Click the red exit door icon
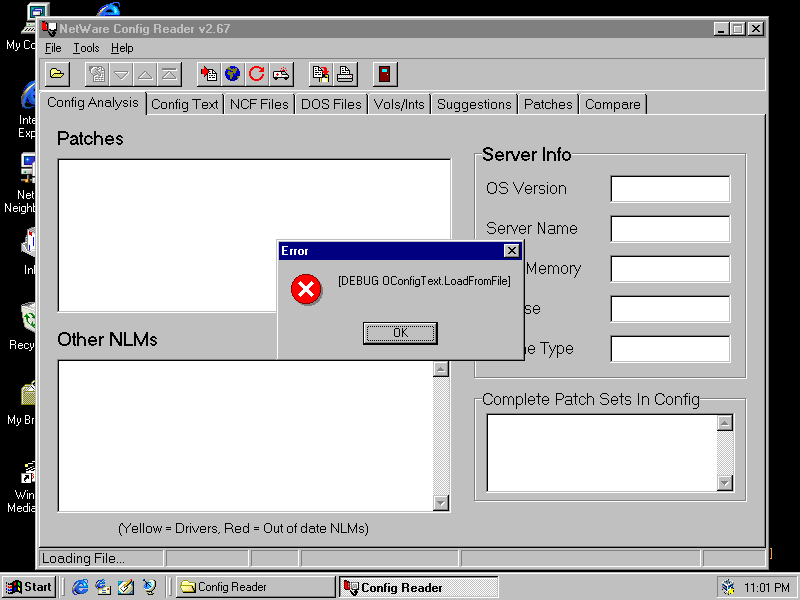Viewport: 800px width, 600px height. pyautogui.click(x=385, y=74)
